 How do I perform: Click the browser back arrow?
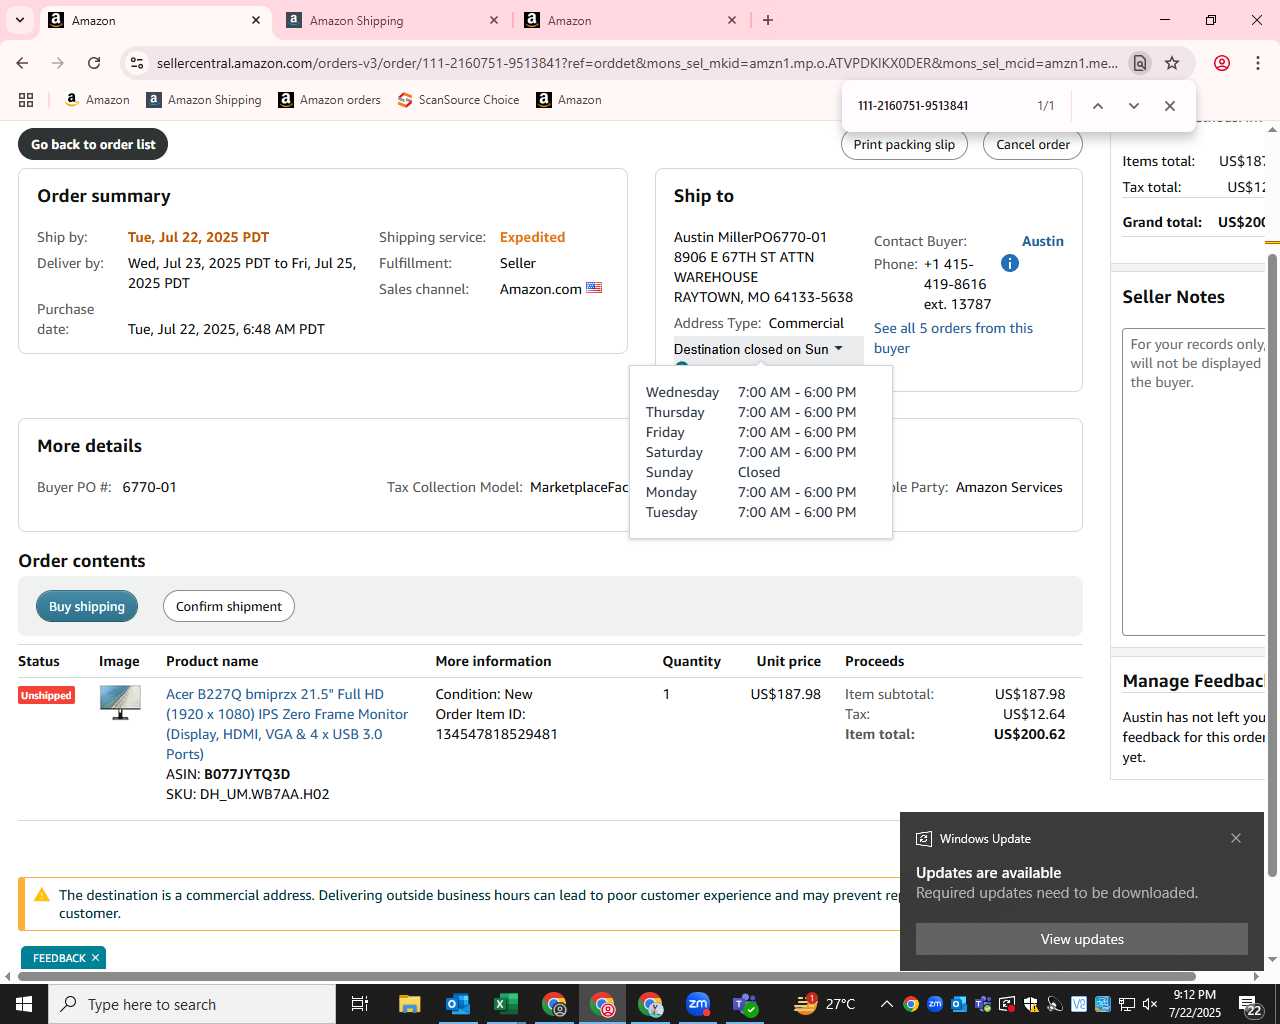[x=22, y=63]
